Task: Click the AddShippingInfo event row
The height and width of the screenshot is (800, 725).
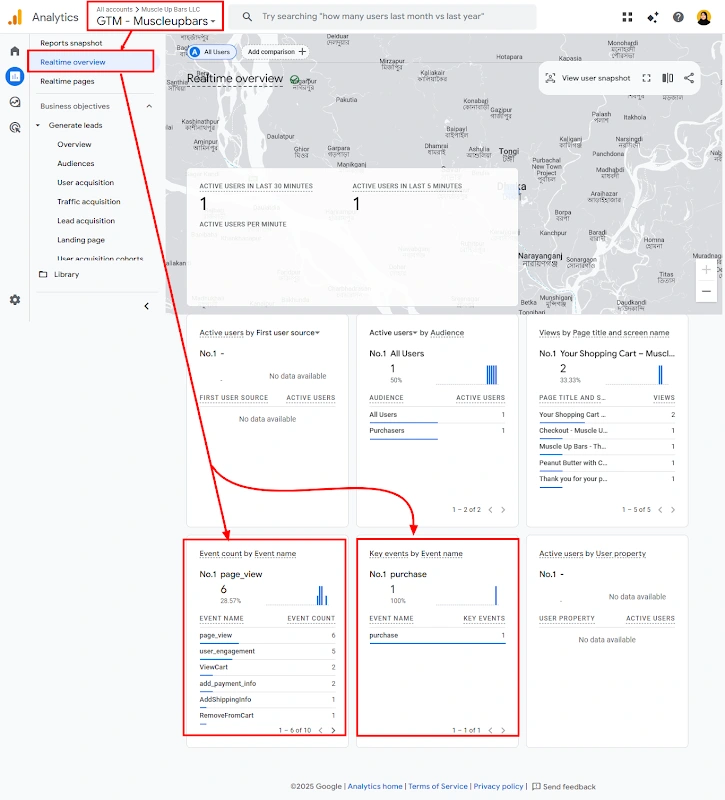Action: (267, 699)
